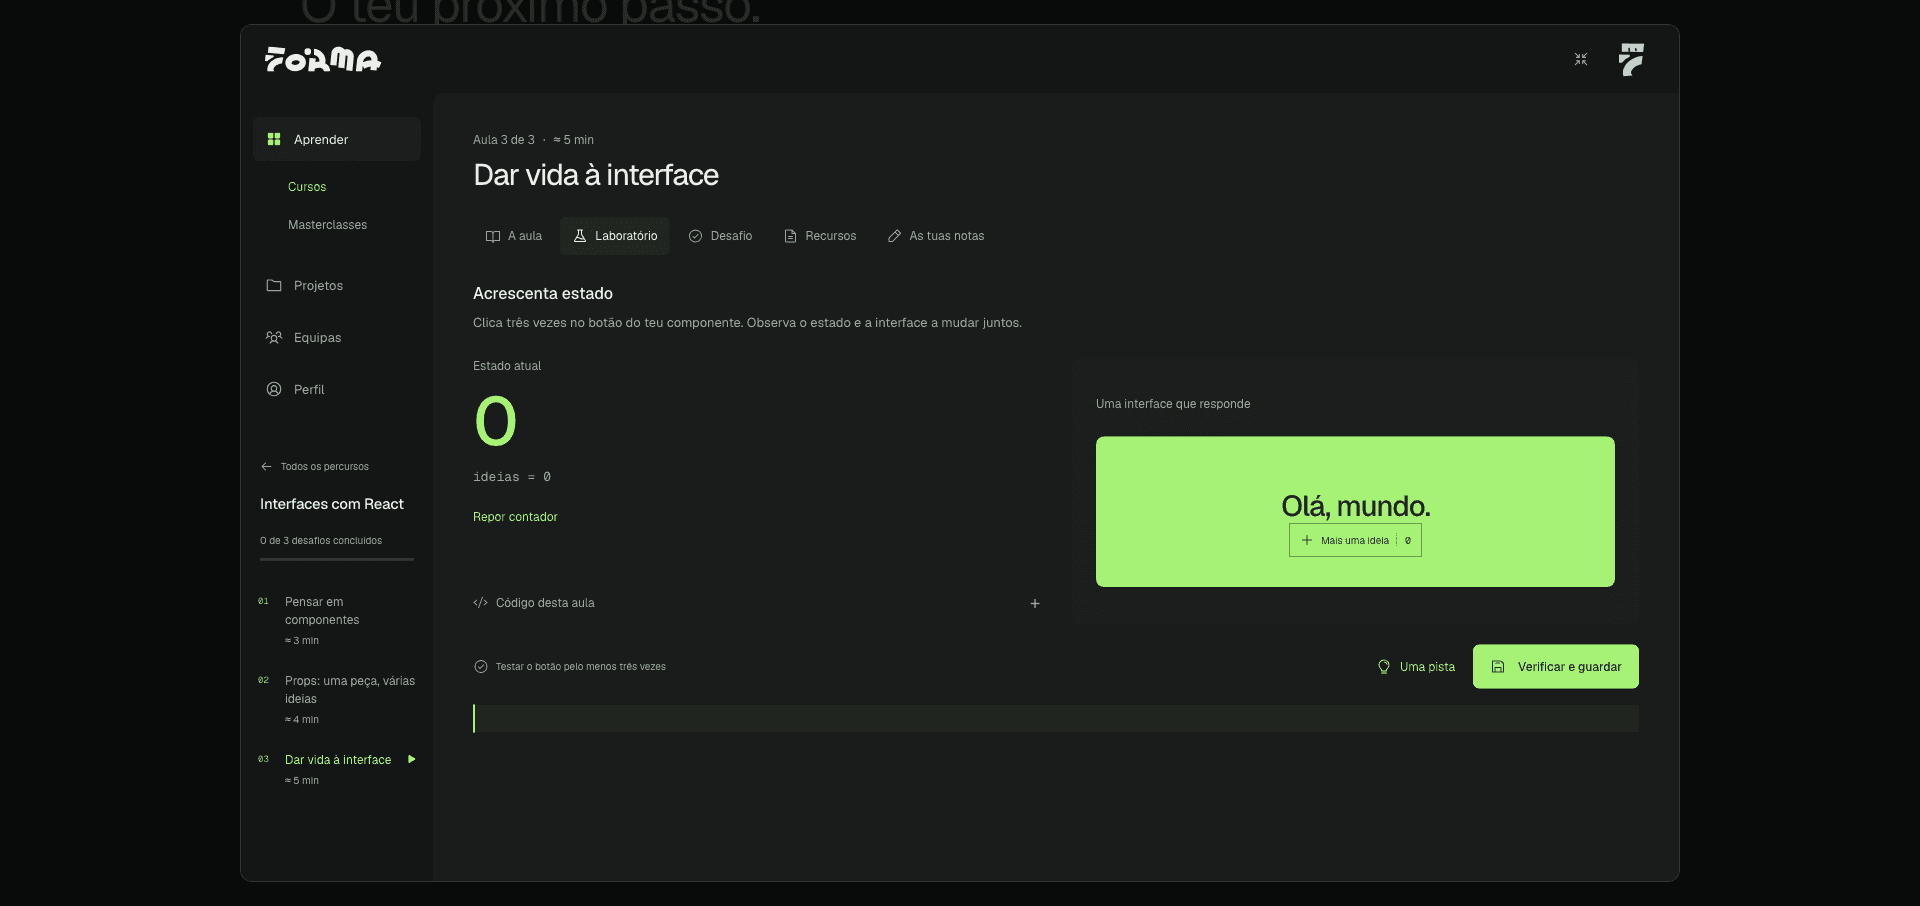Click the Perfil user icon

pyautogui.click(x=274, y=390)
